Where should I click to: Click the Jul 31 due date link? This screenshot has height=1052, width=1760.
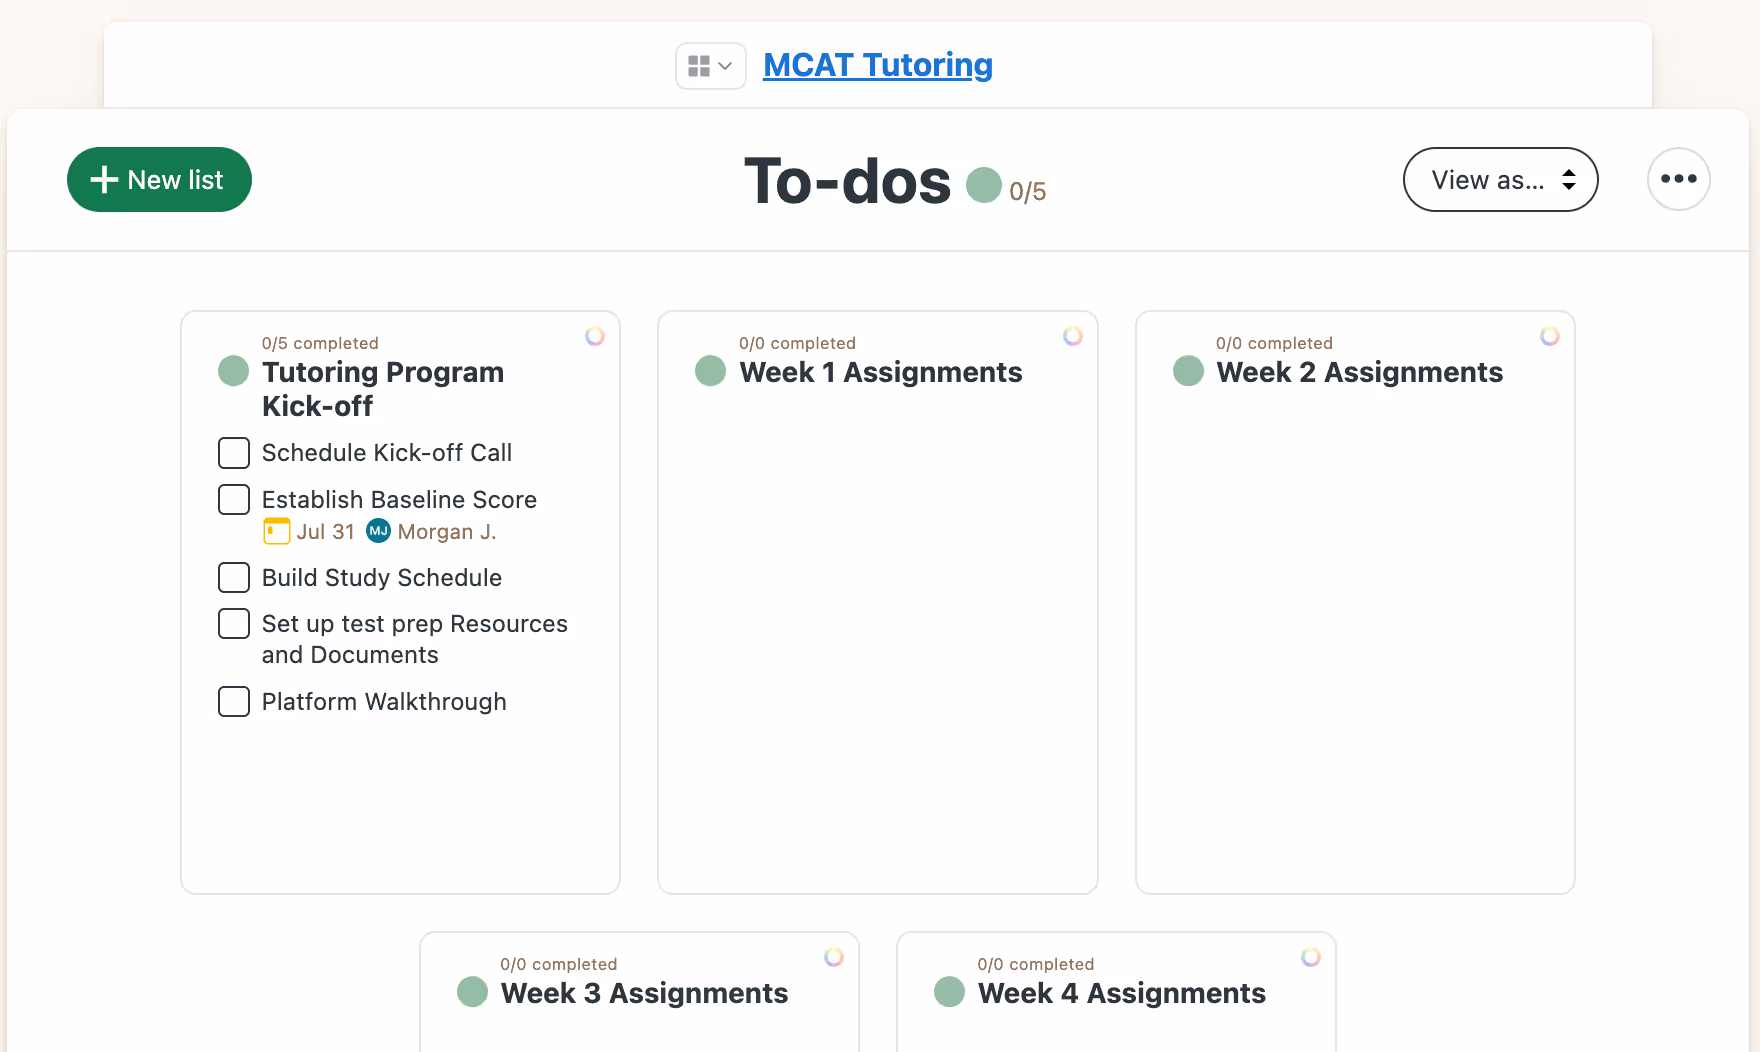click(x=323, y=531)
